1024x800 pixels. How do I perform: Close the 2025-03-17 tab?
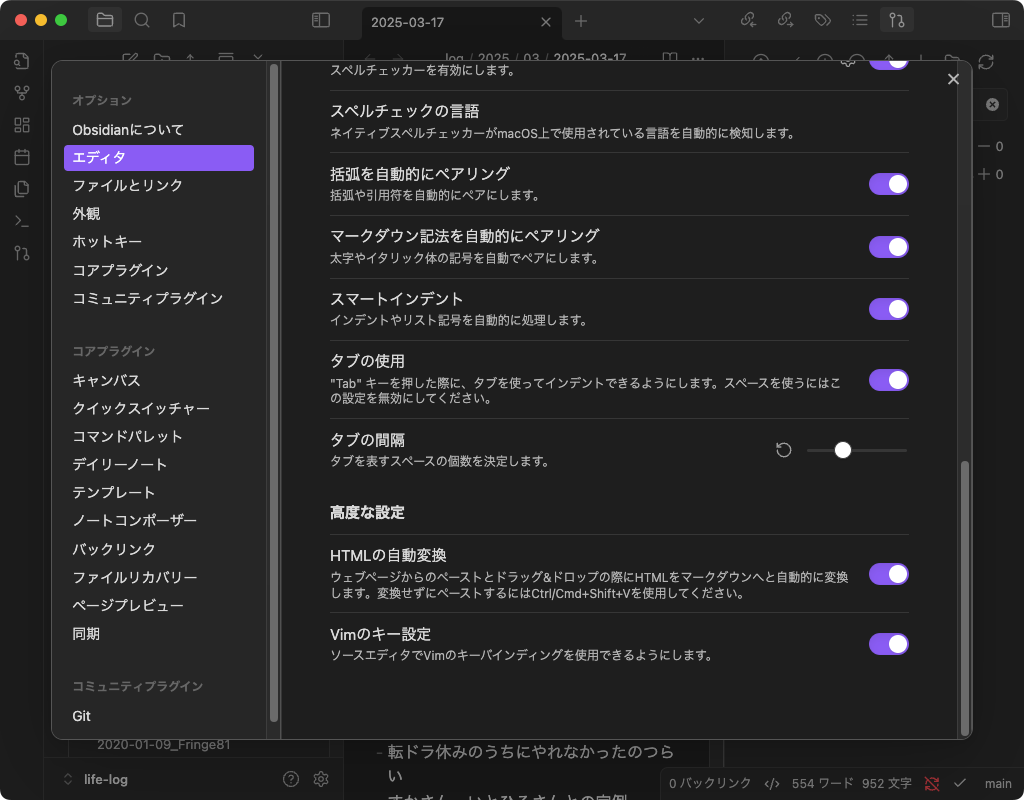(546, 22)
